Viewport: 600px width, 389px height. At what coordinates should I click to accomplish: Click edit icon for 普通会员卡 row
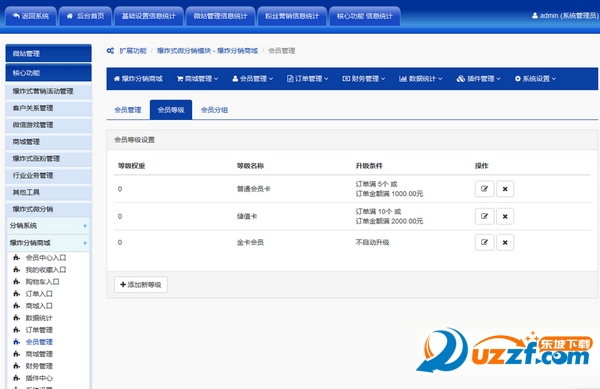click(484, 189)
